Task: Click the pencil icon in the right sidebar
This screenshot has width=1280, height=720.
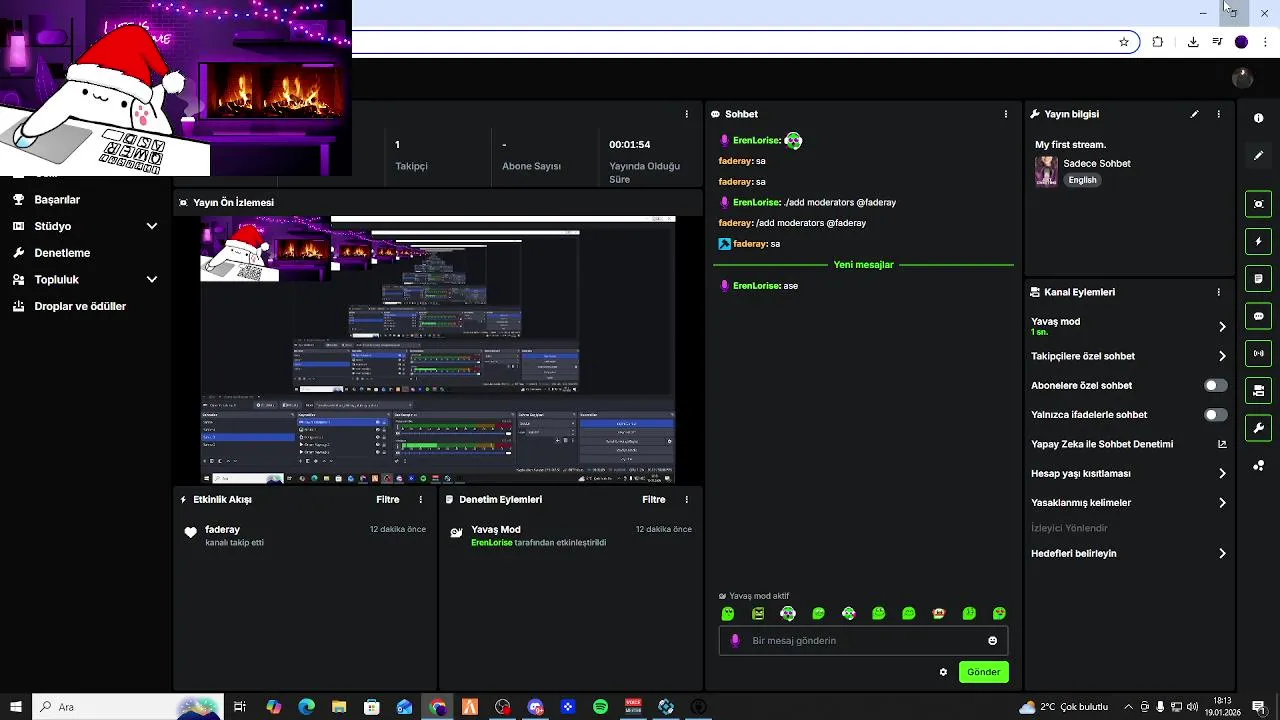Action: point(1258,156)
